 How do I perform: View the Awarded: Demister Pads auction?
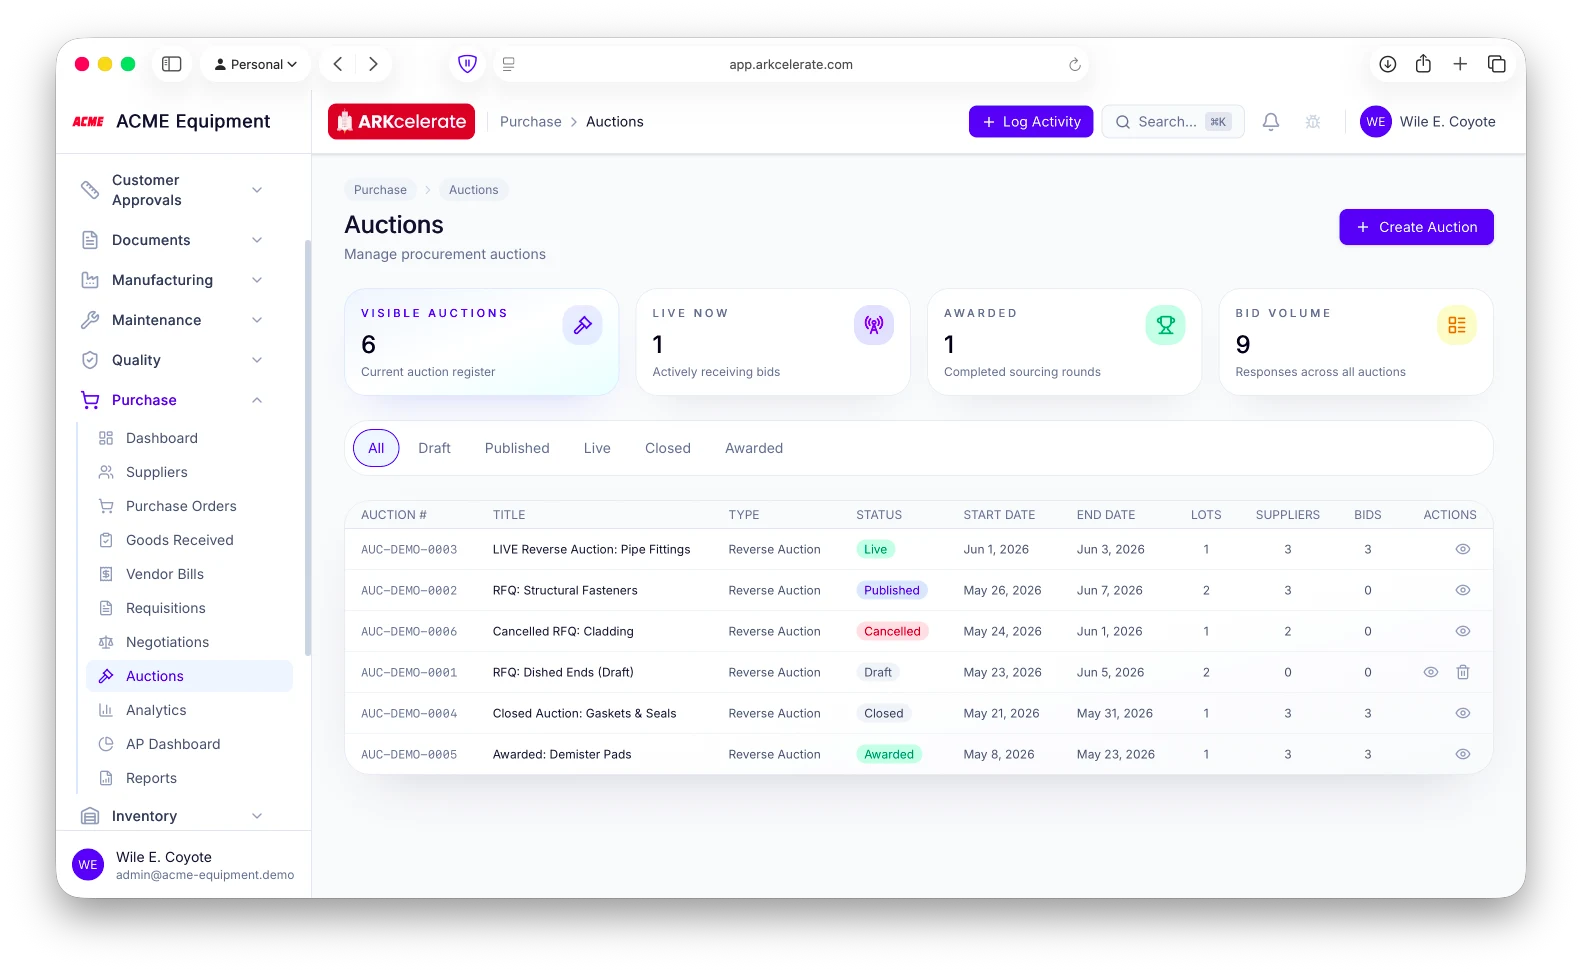click(x=1463, y=754)
